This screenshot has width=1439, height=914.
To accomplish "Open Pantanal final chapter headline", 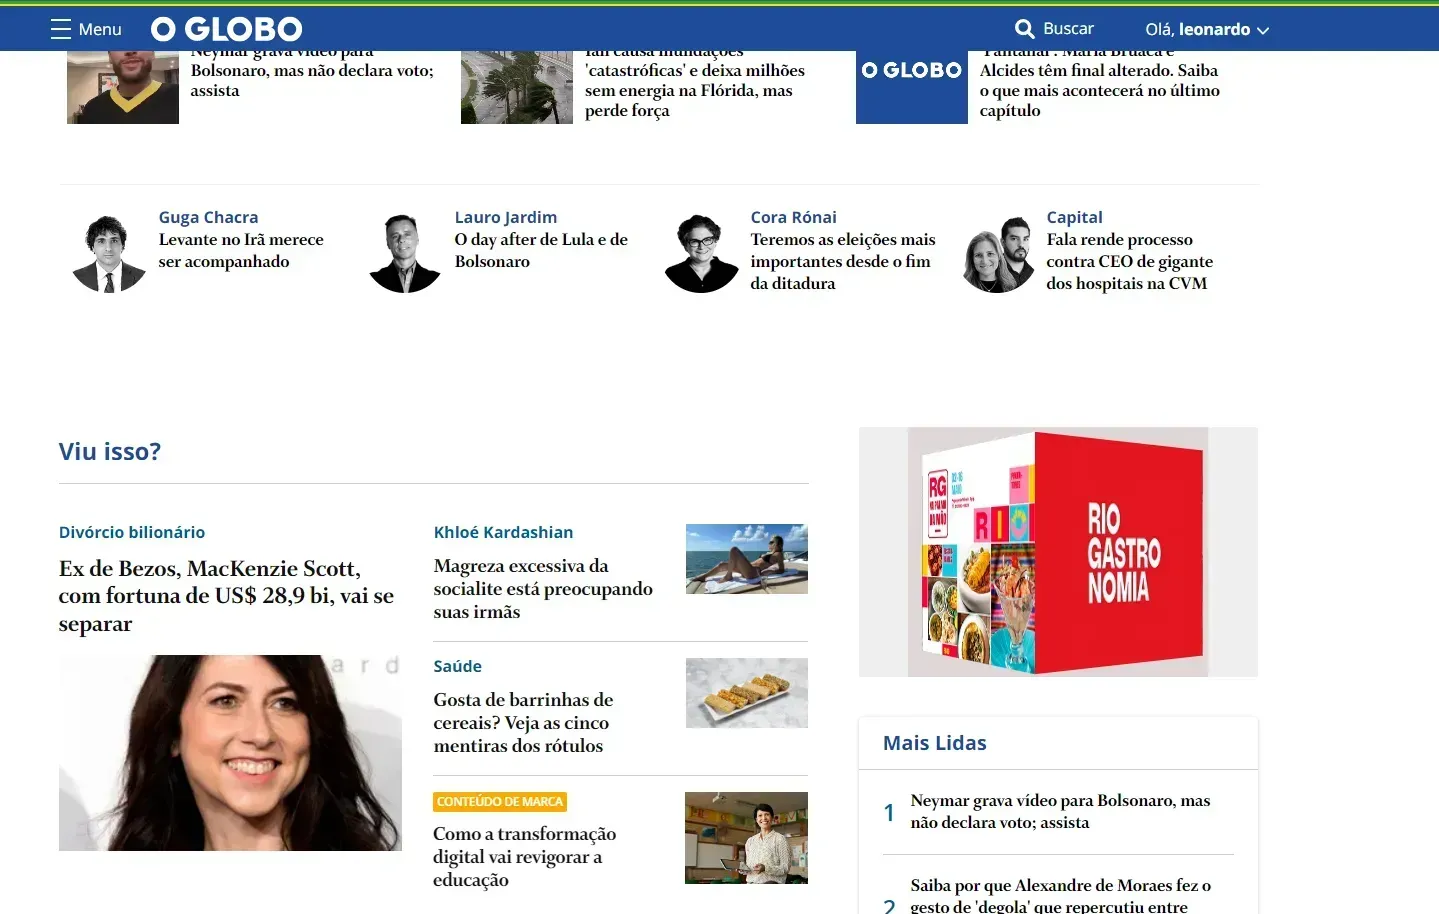I will 1100,85.
